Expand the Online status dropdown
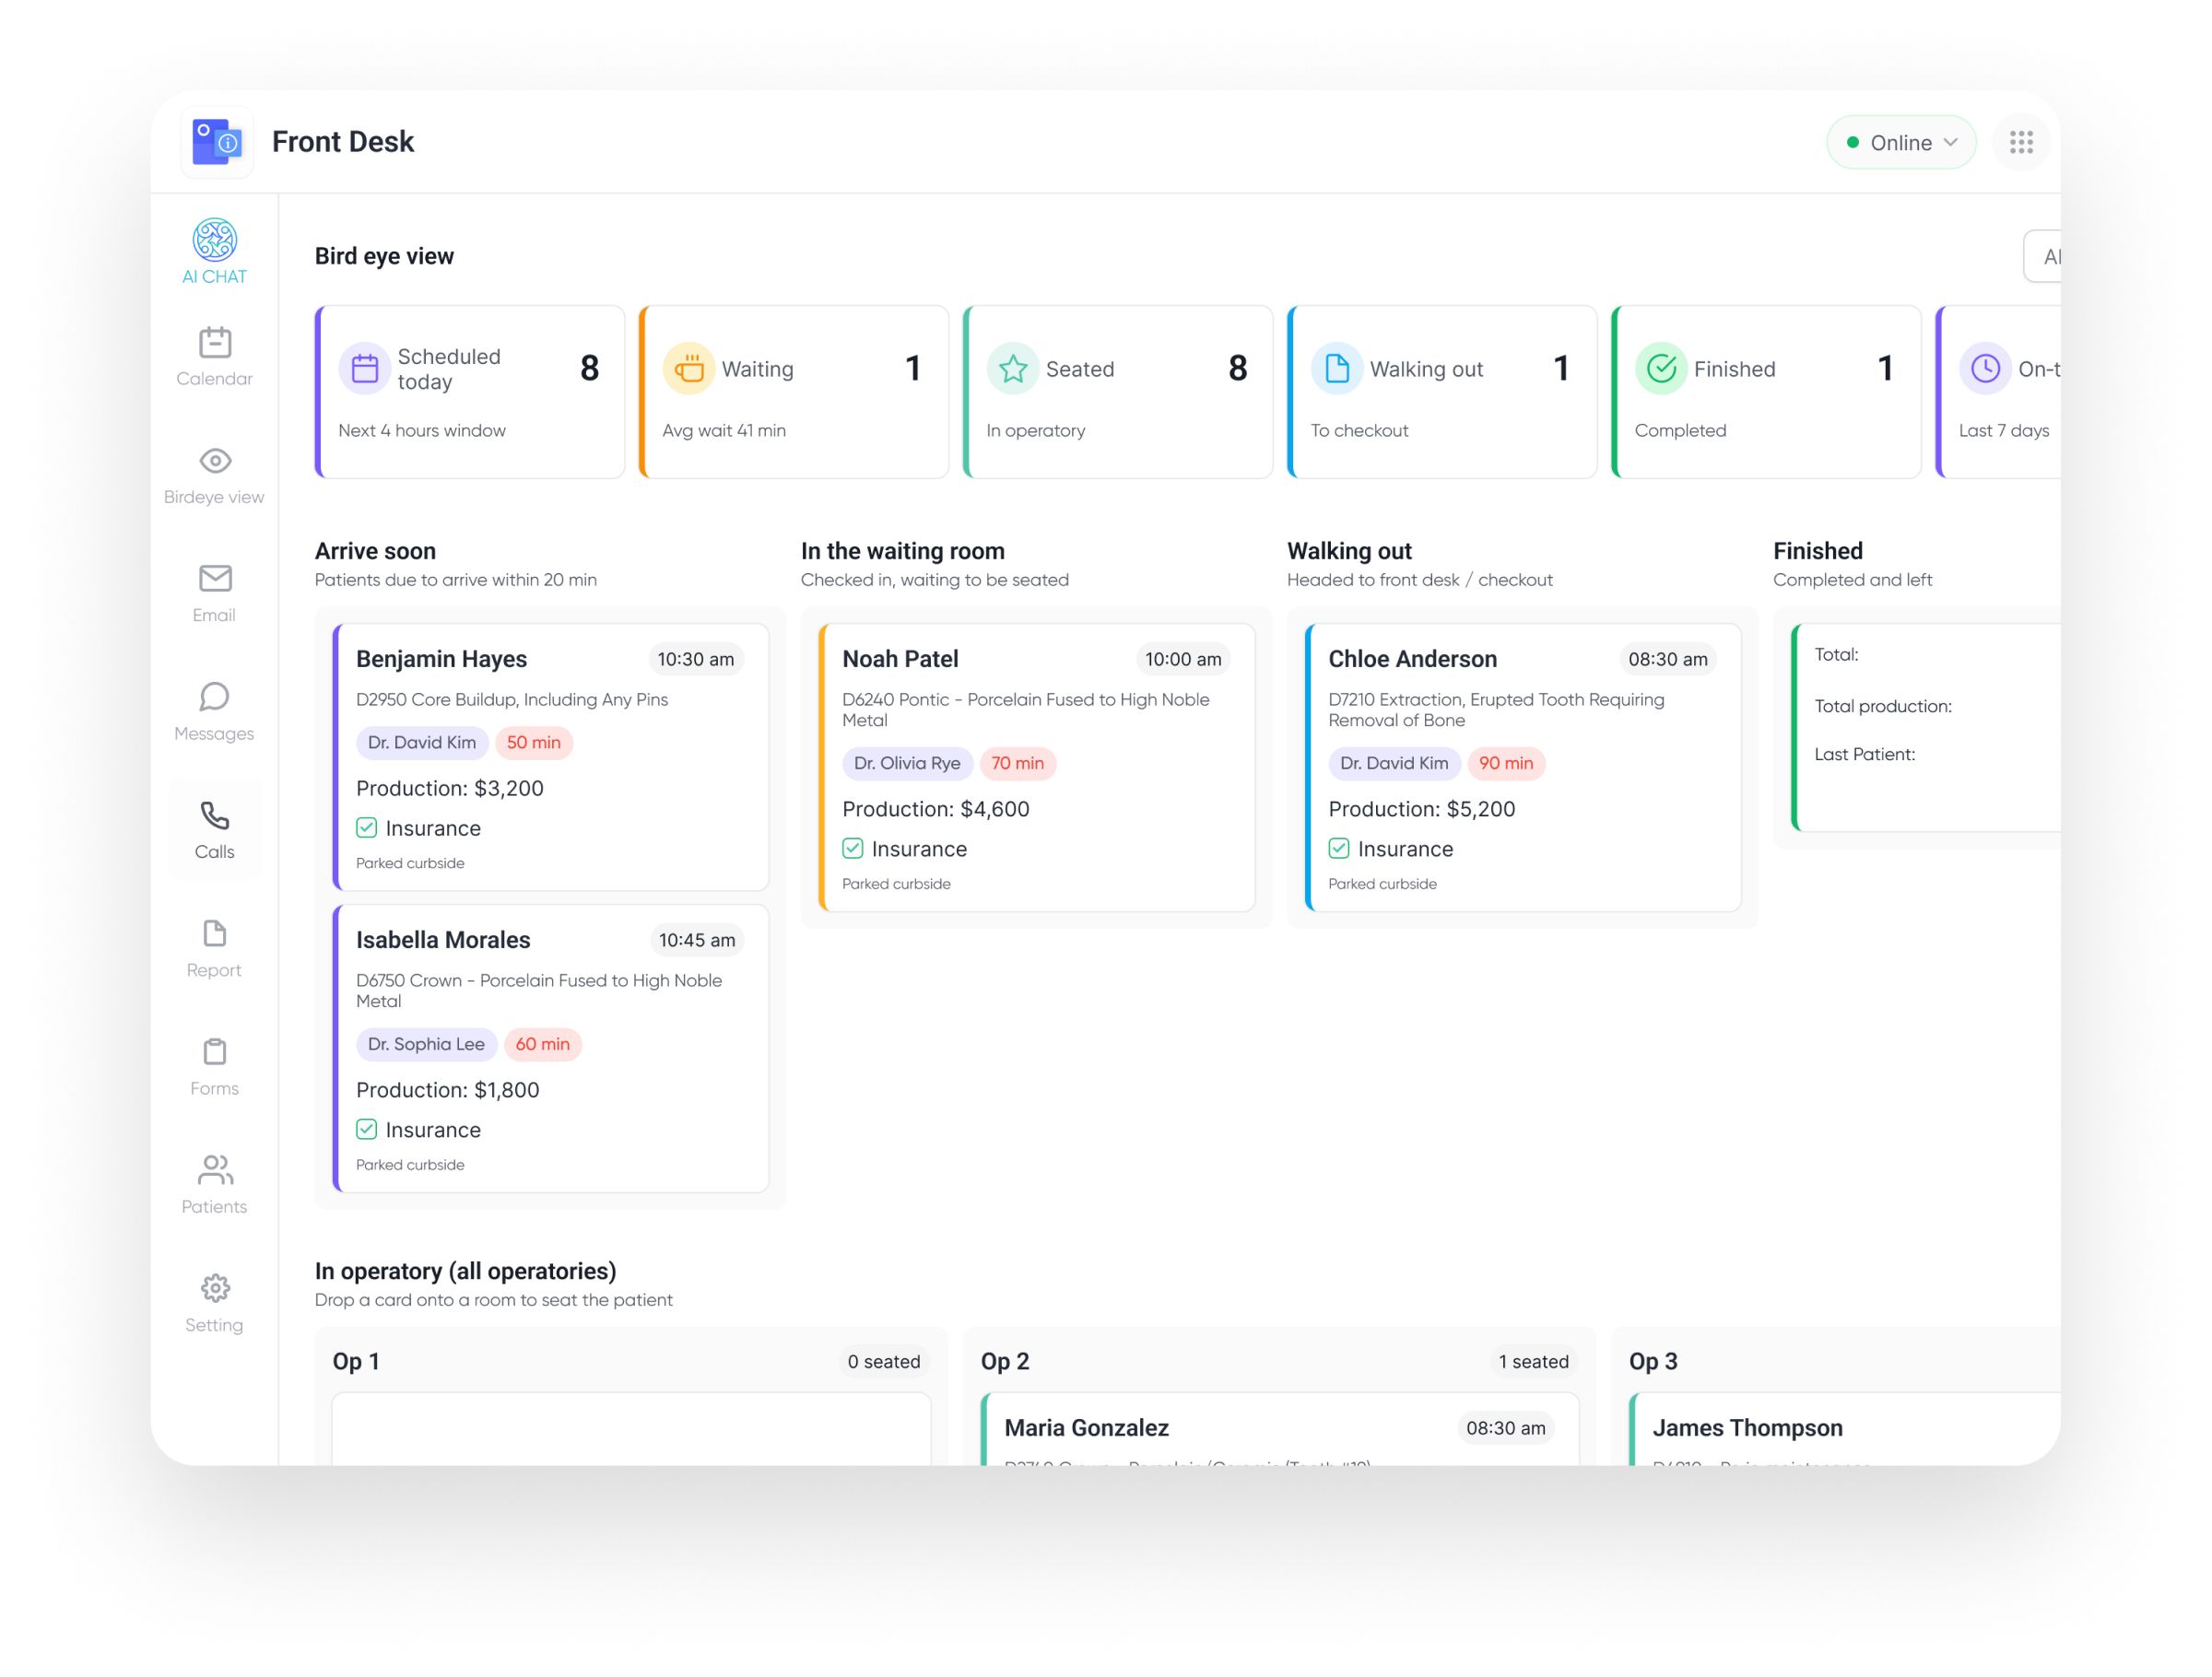This screenshot has width=2212, height=1677. pos(1900,143)
